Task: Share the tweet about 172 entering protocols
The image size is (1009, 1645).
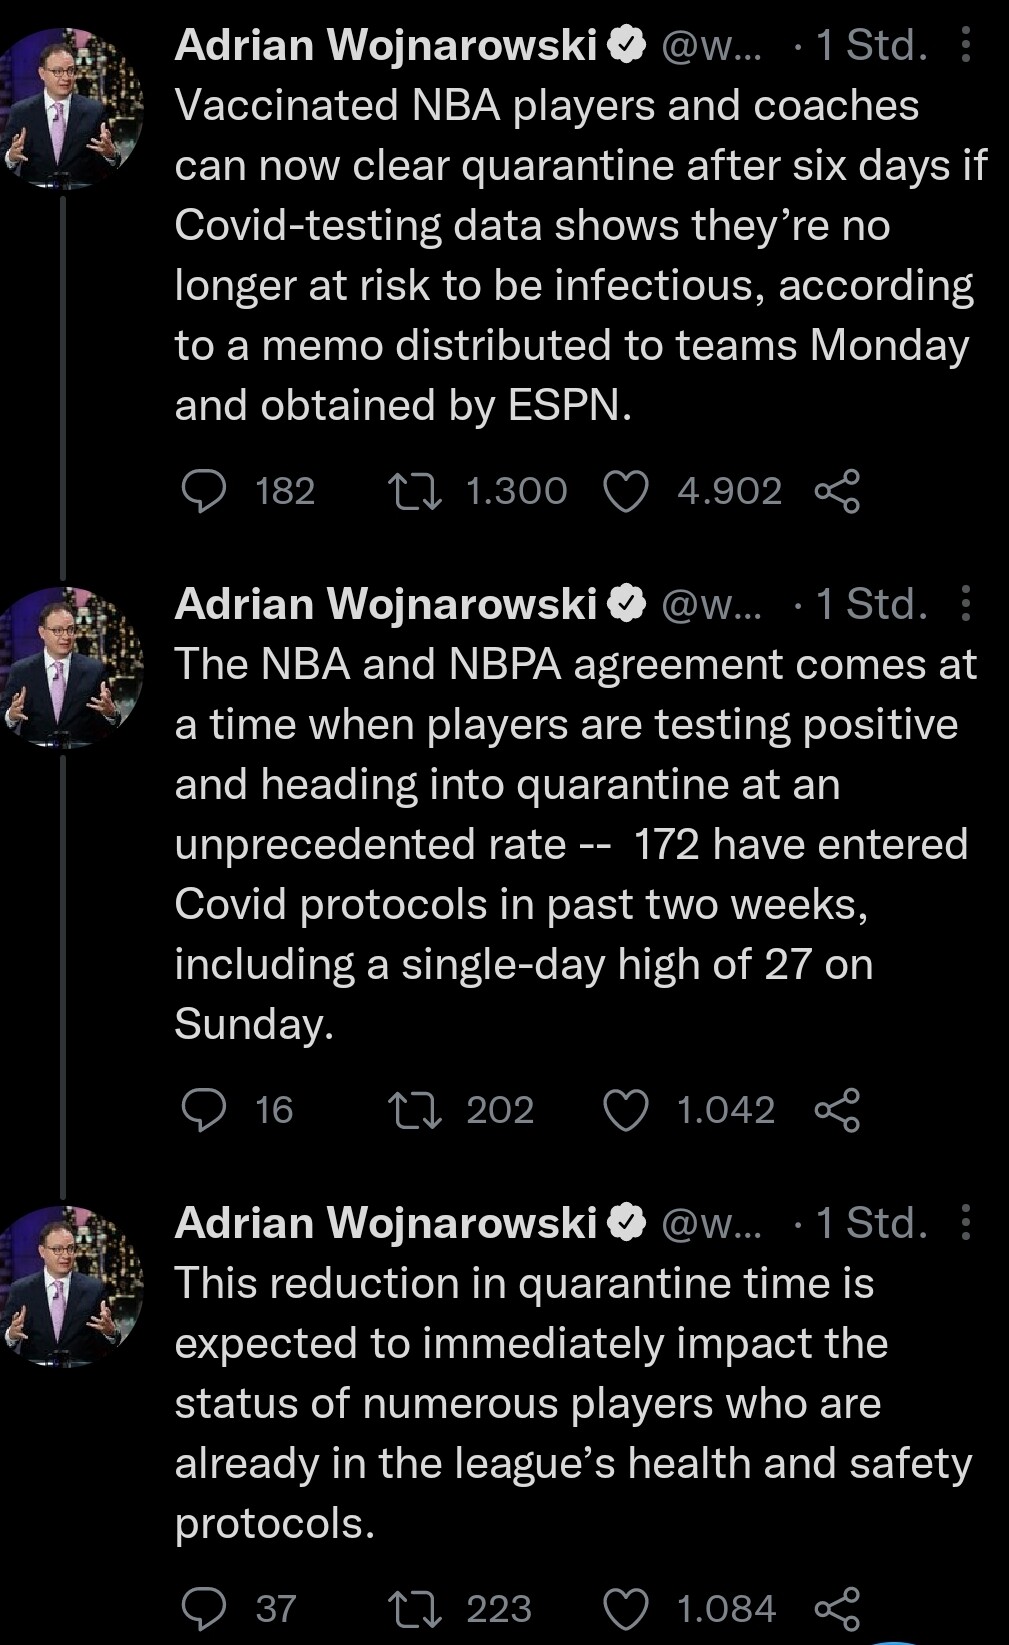Action: 838,1110
